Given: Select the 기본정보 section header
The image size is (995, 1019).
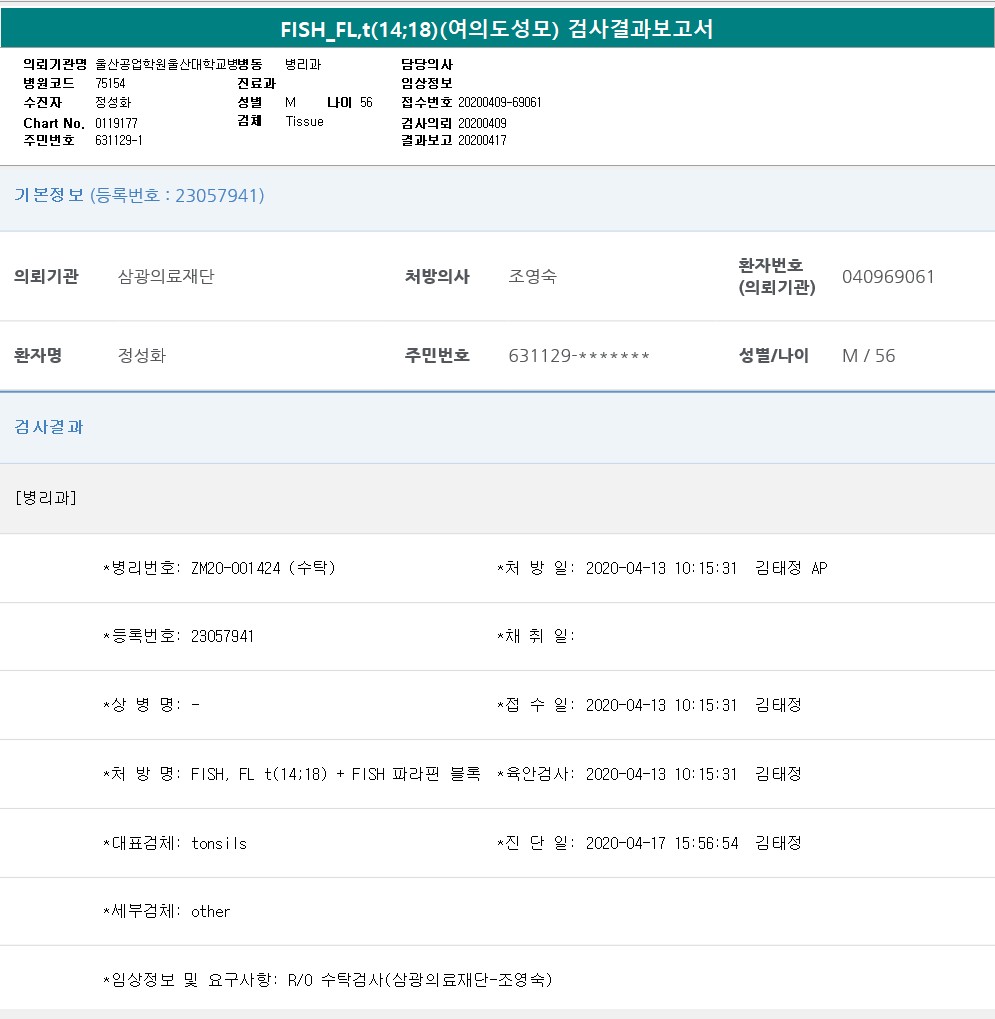Looking at the screenshot, I should point(139,196).
